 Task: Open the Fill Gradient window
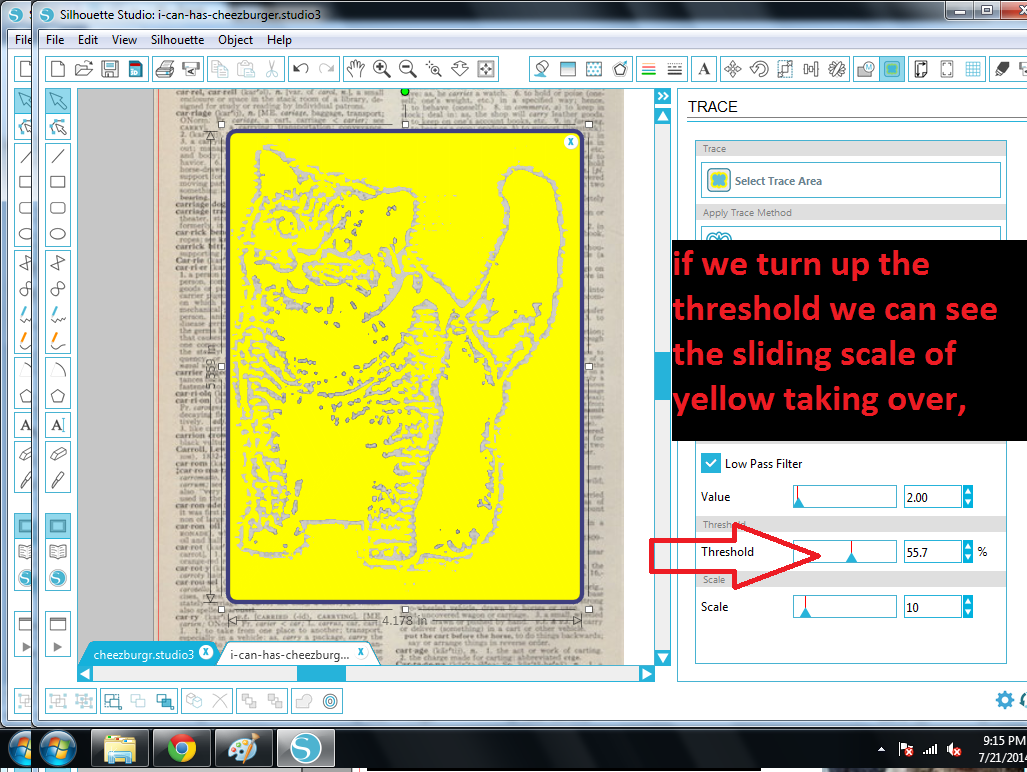coord(568,69)
